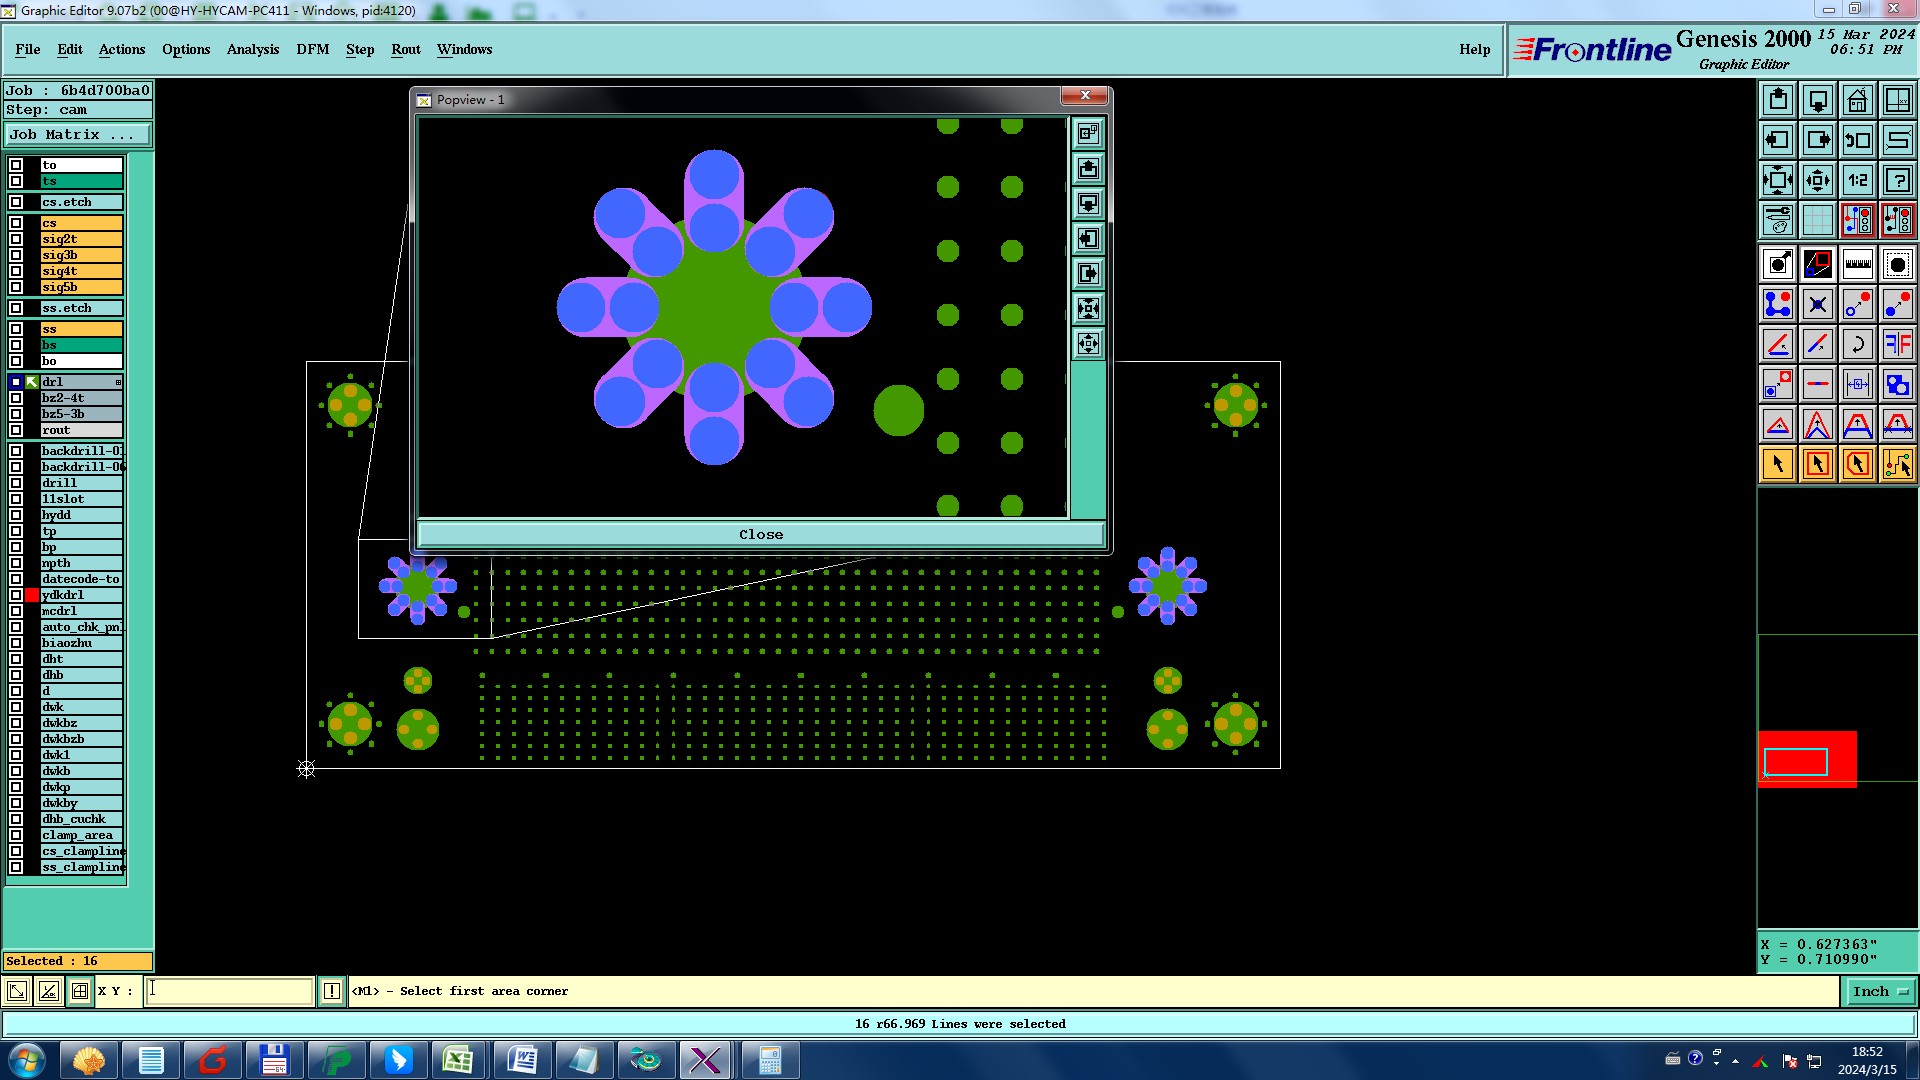Click the red color swatch of ydkdrl layer
Viewport: 1920px width, 1080px height.
click(x=32, y=595)
